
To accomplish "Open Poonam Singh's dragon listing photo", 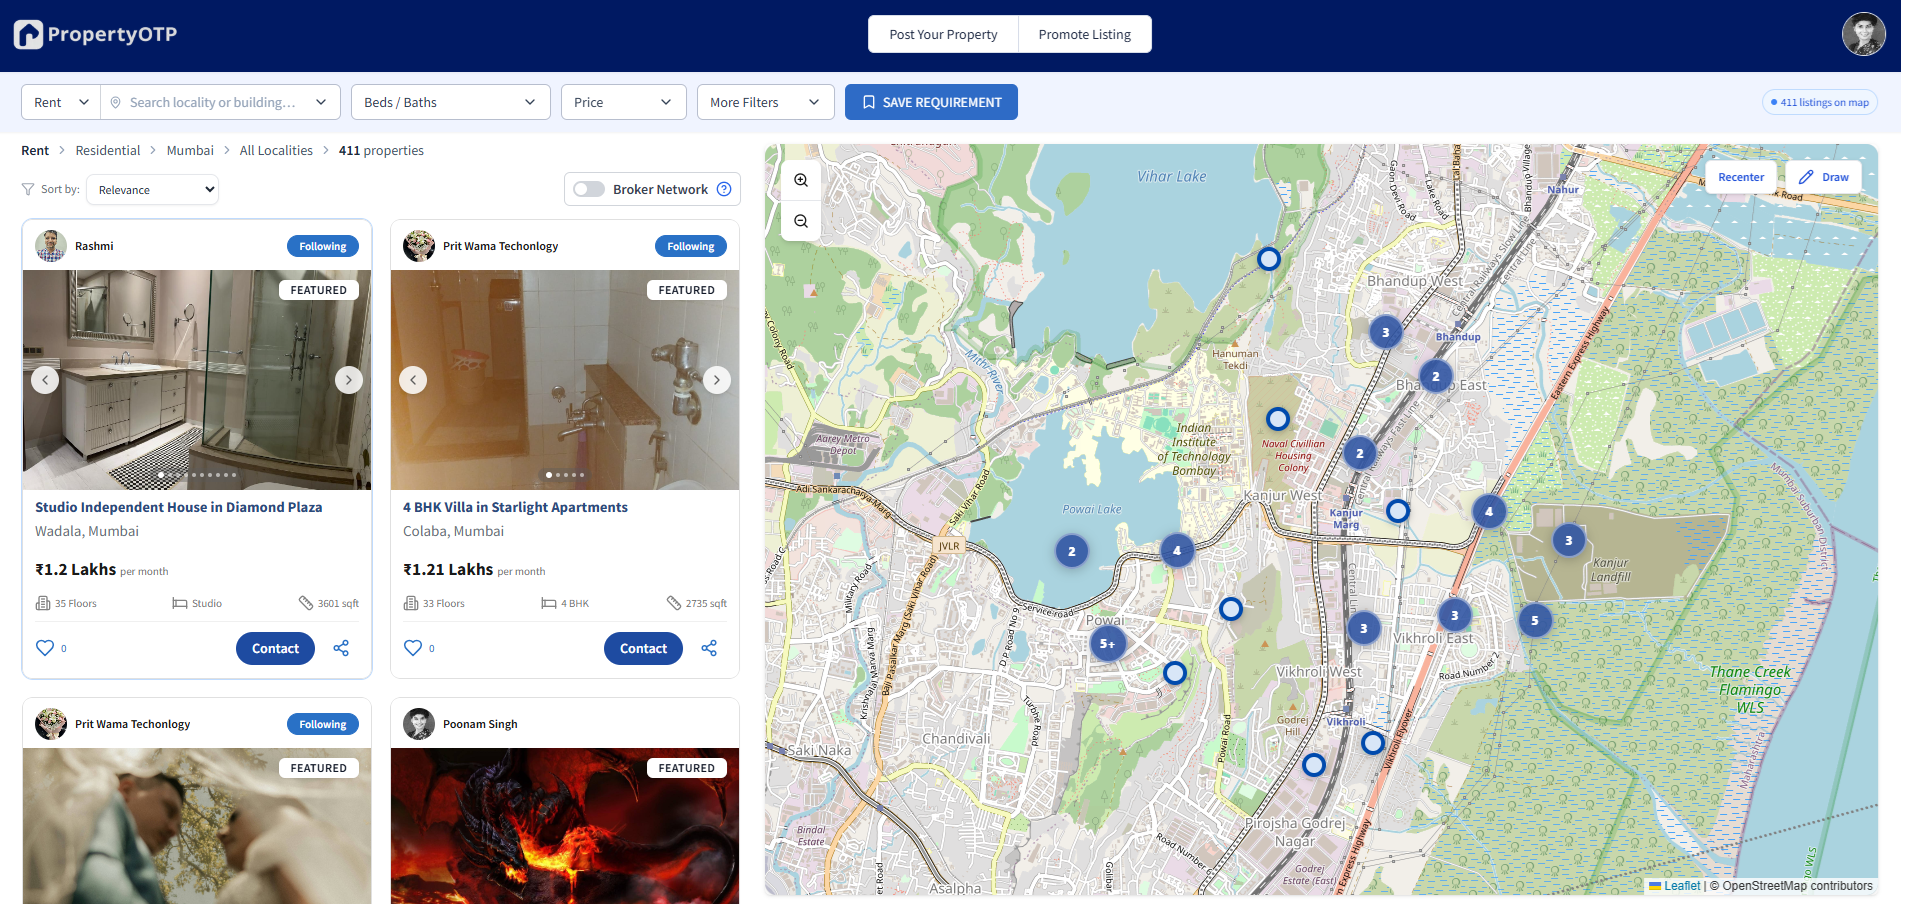I will point(565,826).
